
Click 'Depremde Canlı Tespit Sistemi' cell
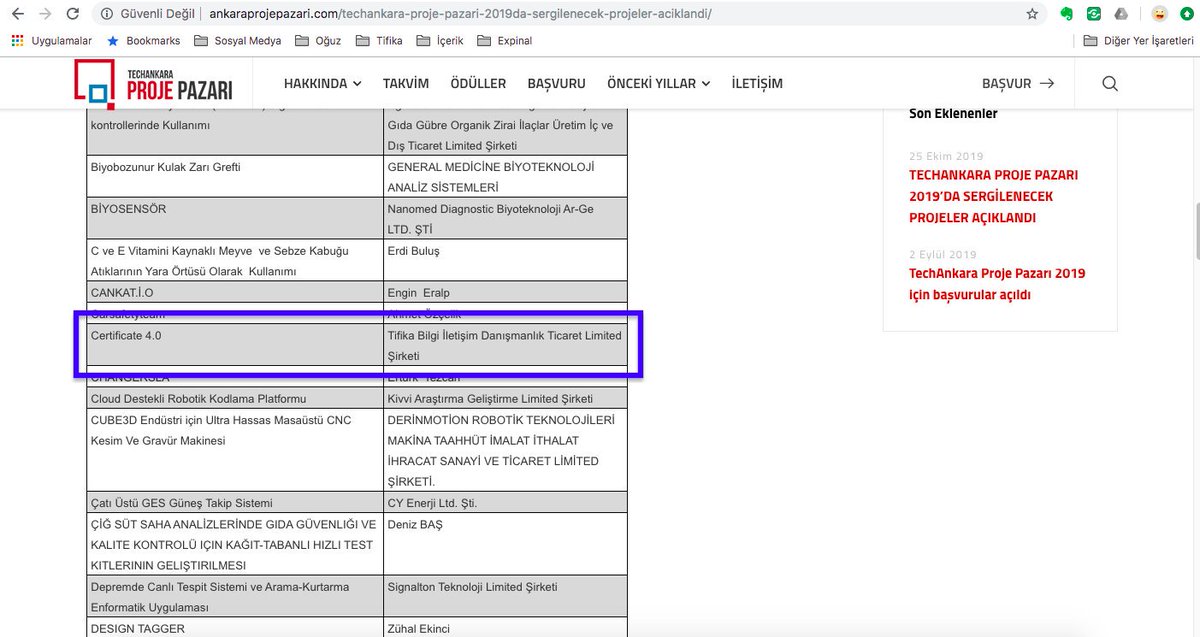(236, 596)
